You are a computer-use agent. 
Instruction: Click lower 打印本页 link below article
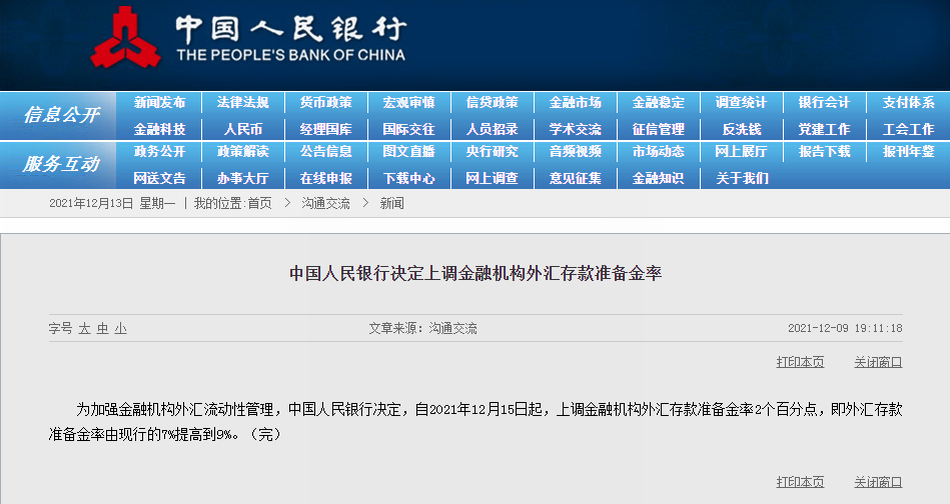pyautogui.click(x=800, y=482)
